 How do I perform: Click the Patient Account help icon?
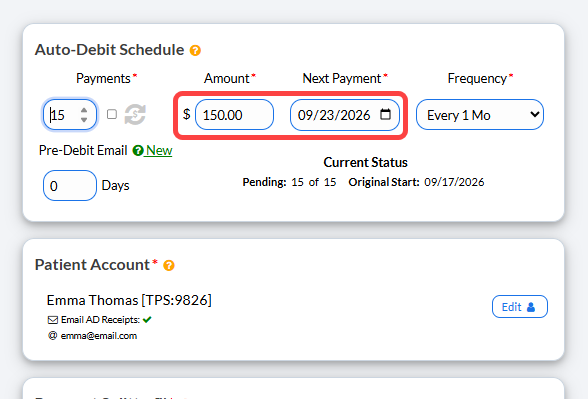(x=169, y=266)
